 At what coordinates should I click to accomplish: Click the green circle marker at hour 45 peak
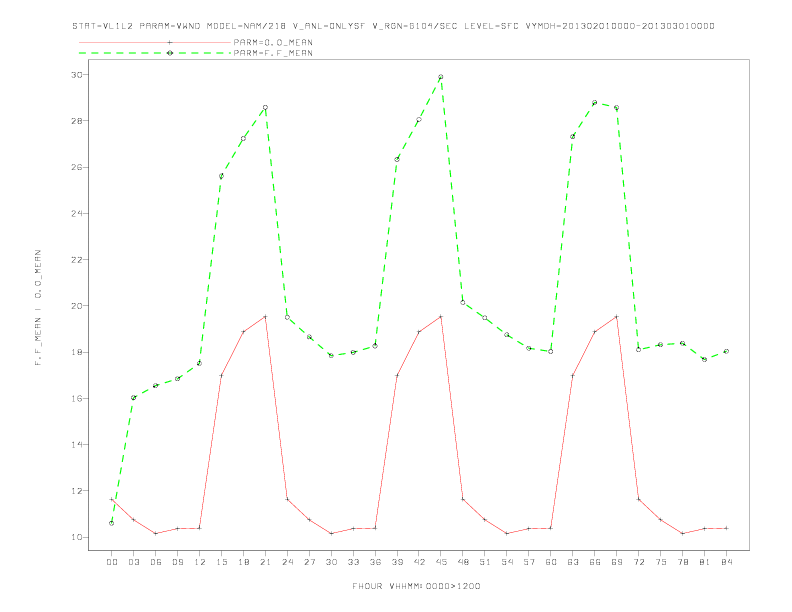click(440, 77)
